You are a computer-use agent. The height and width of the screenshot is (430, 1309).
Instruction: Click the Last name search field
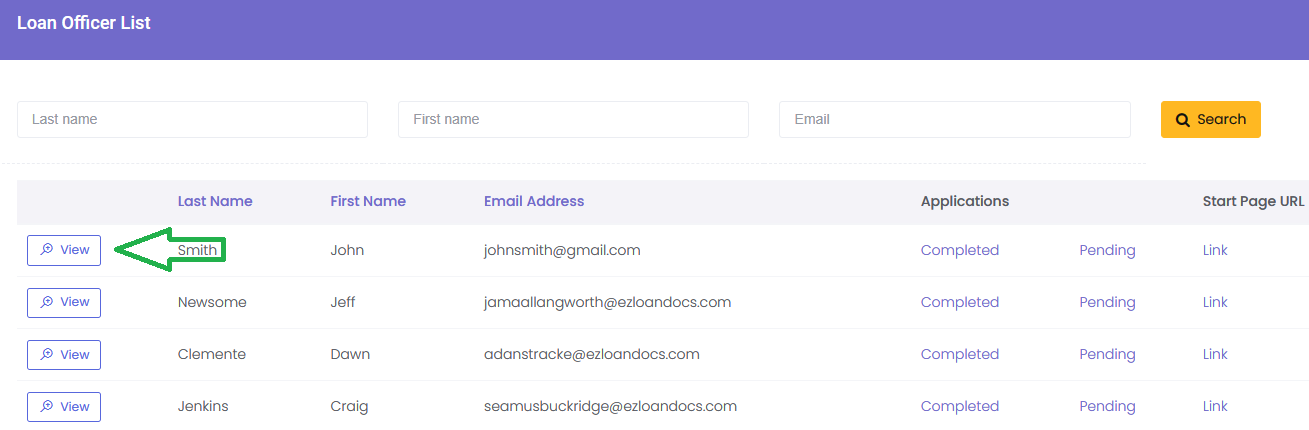coord(192,119)
